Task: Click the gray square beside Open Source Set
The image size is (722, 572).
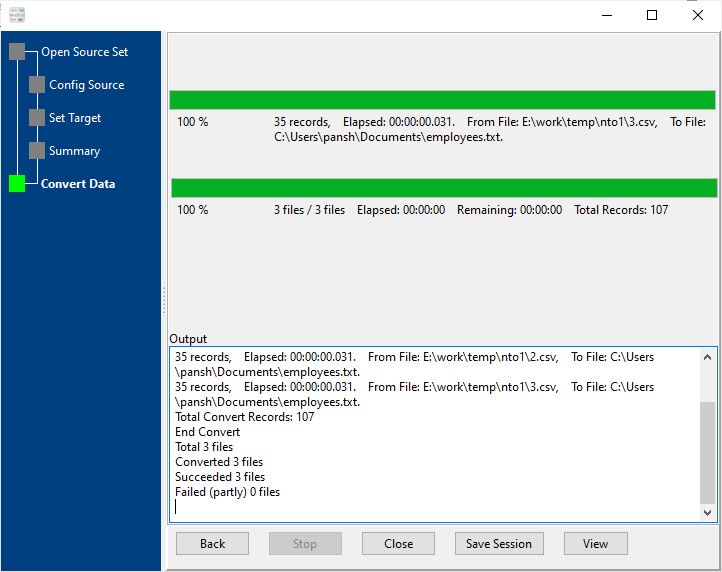Action: coord(17,52)
